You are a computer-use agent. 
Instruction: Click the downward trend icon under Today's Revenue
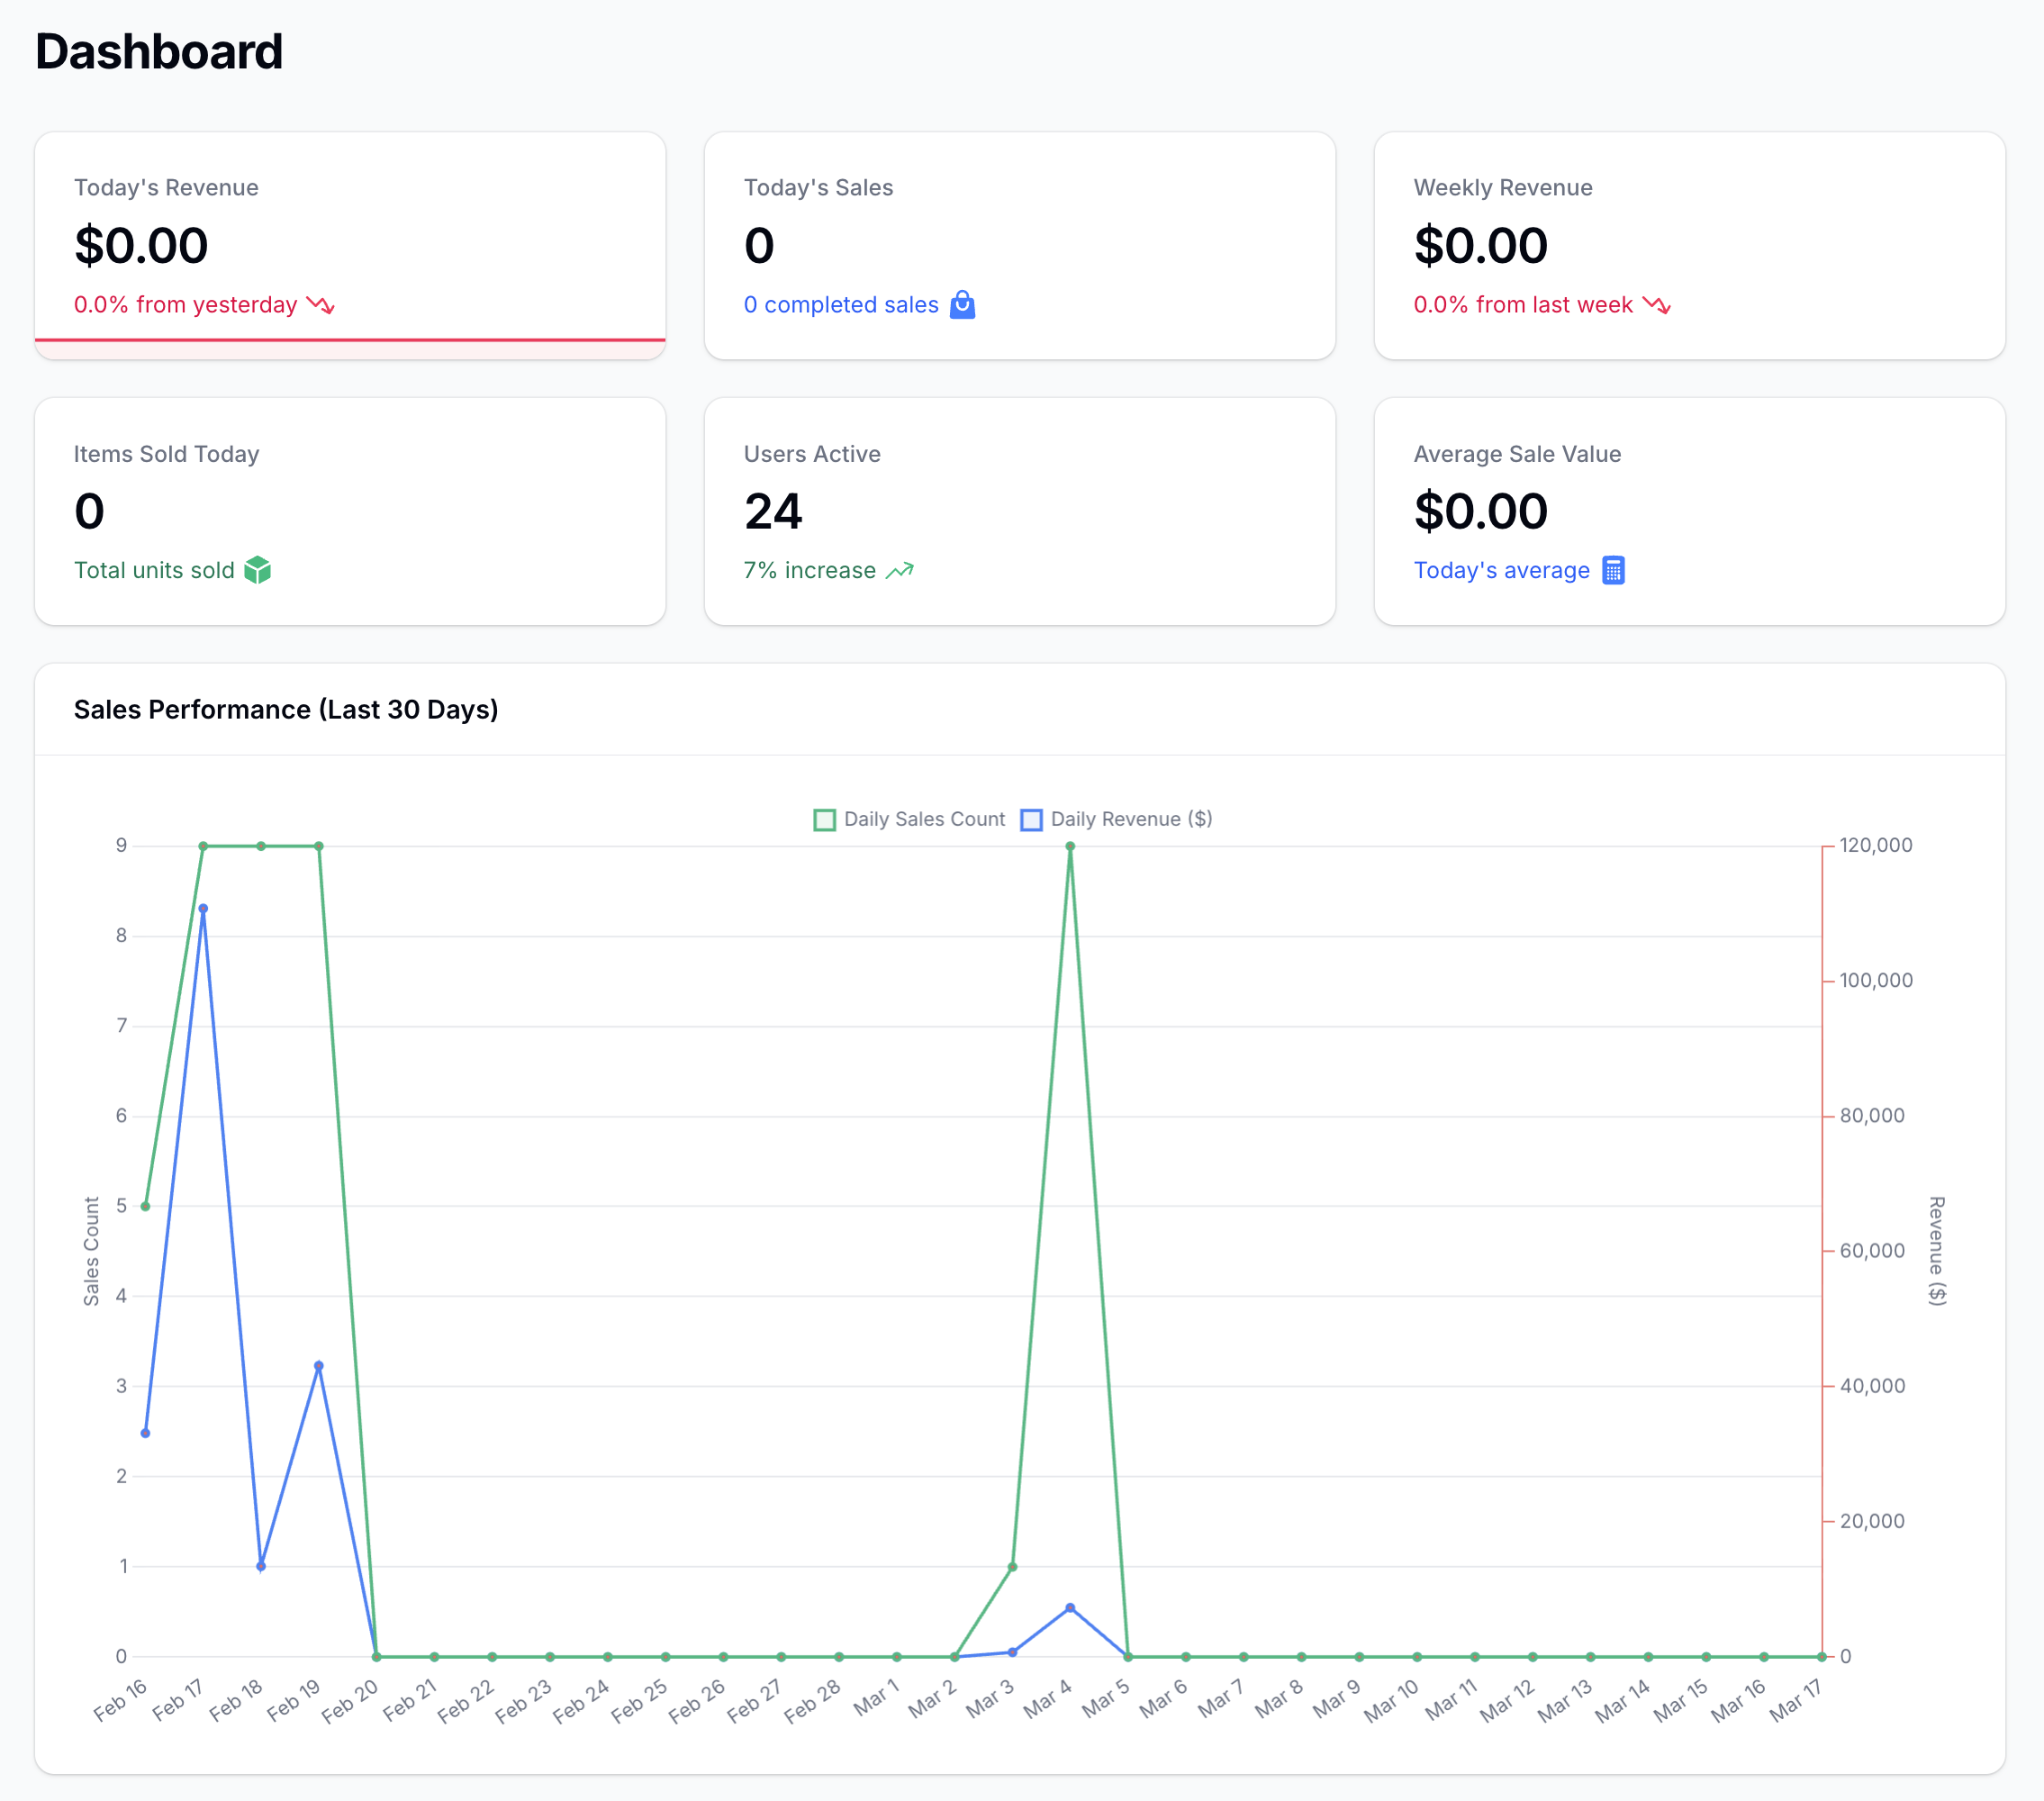tap(320, 305)
